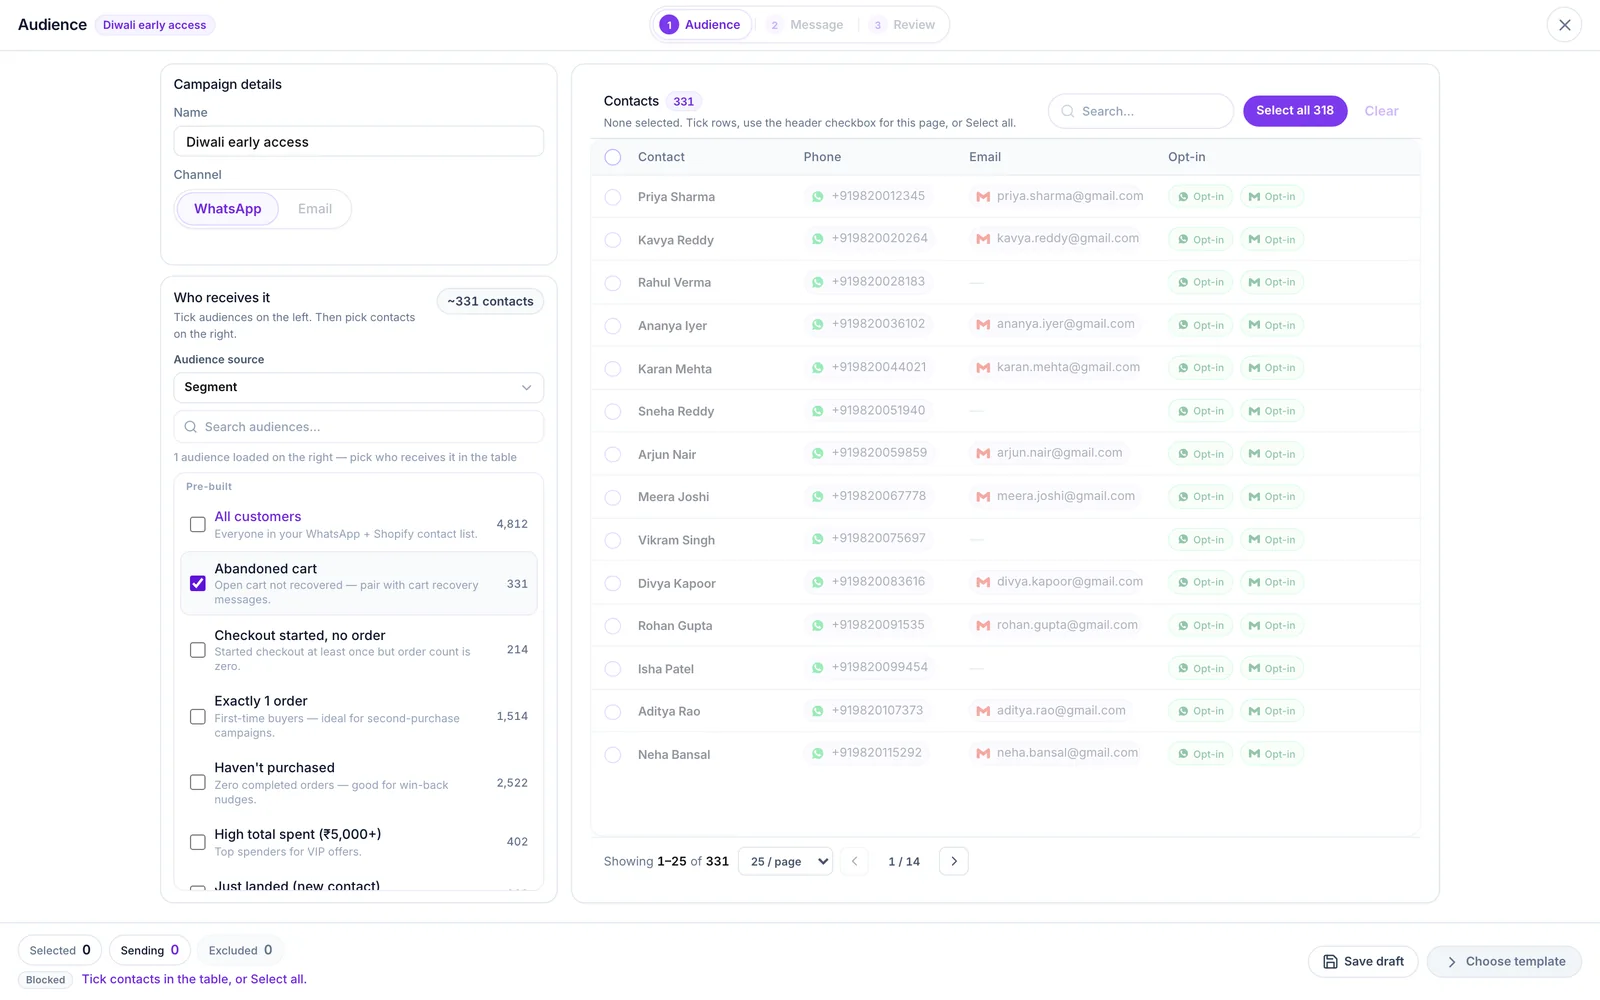Open the Audience source Segment dropdown
This screenshot has width=1600, height=1000.
359,387
